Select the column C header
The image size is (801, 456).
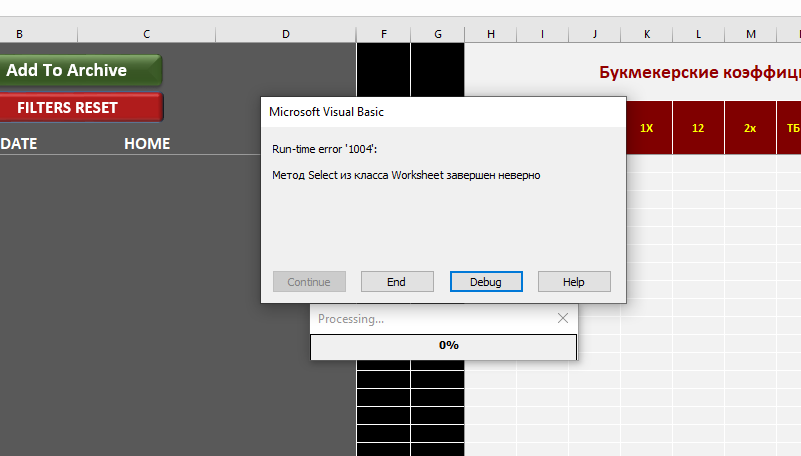click(x=146, y=34)
